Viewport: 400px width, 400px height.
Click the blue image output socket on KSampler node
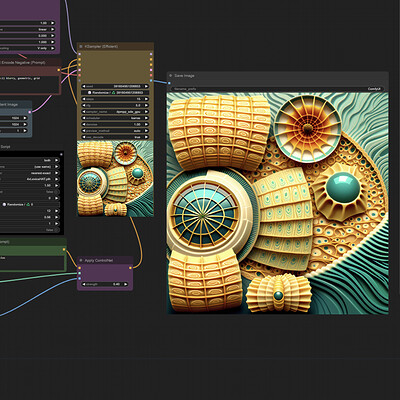pyautogui.click(x=151, y=81)
